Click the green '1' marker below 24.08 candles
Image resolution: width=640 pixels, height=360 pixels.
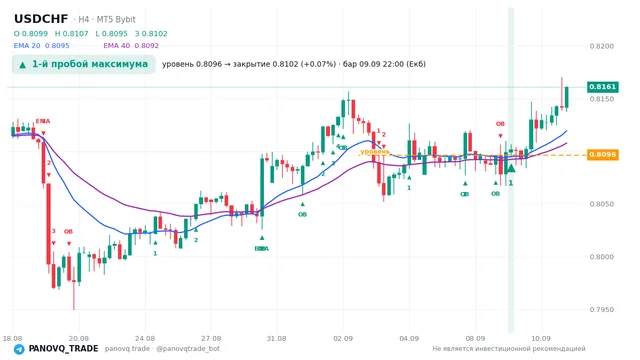pyautogui.click(x=155, y=253)
